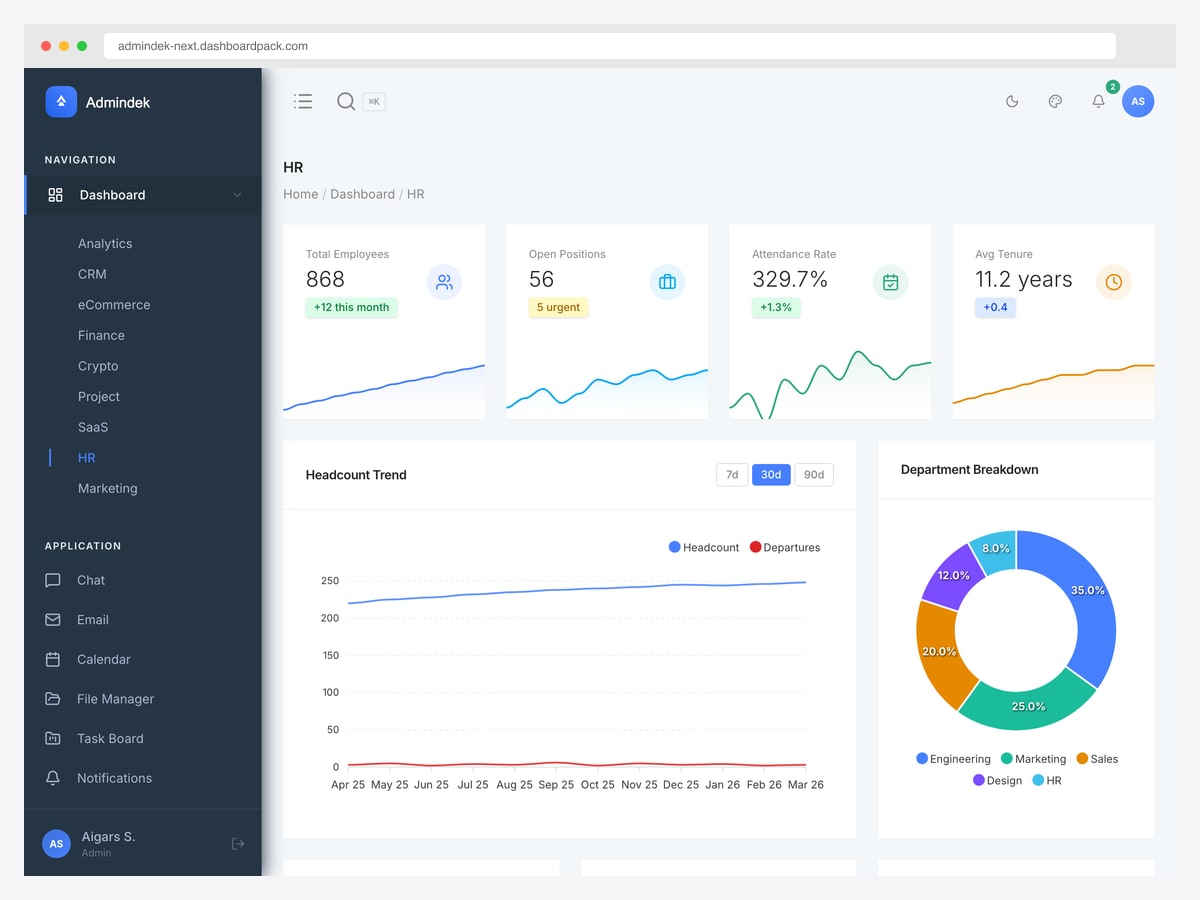1200x900 pixels.
Task: Click the 5 urgent badge
Action: pos(558,307)
